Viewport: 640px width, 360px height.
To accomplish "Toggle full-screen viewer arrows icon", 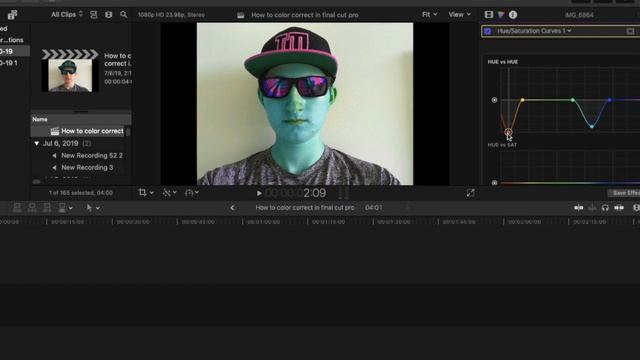I will pyautogui.click(x=470, y=193).
